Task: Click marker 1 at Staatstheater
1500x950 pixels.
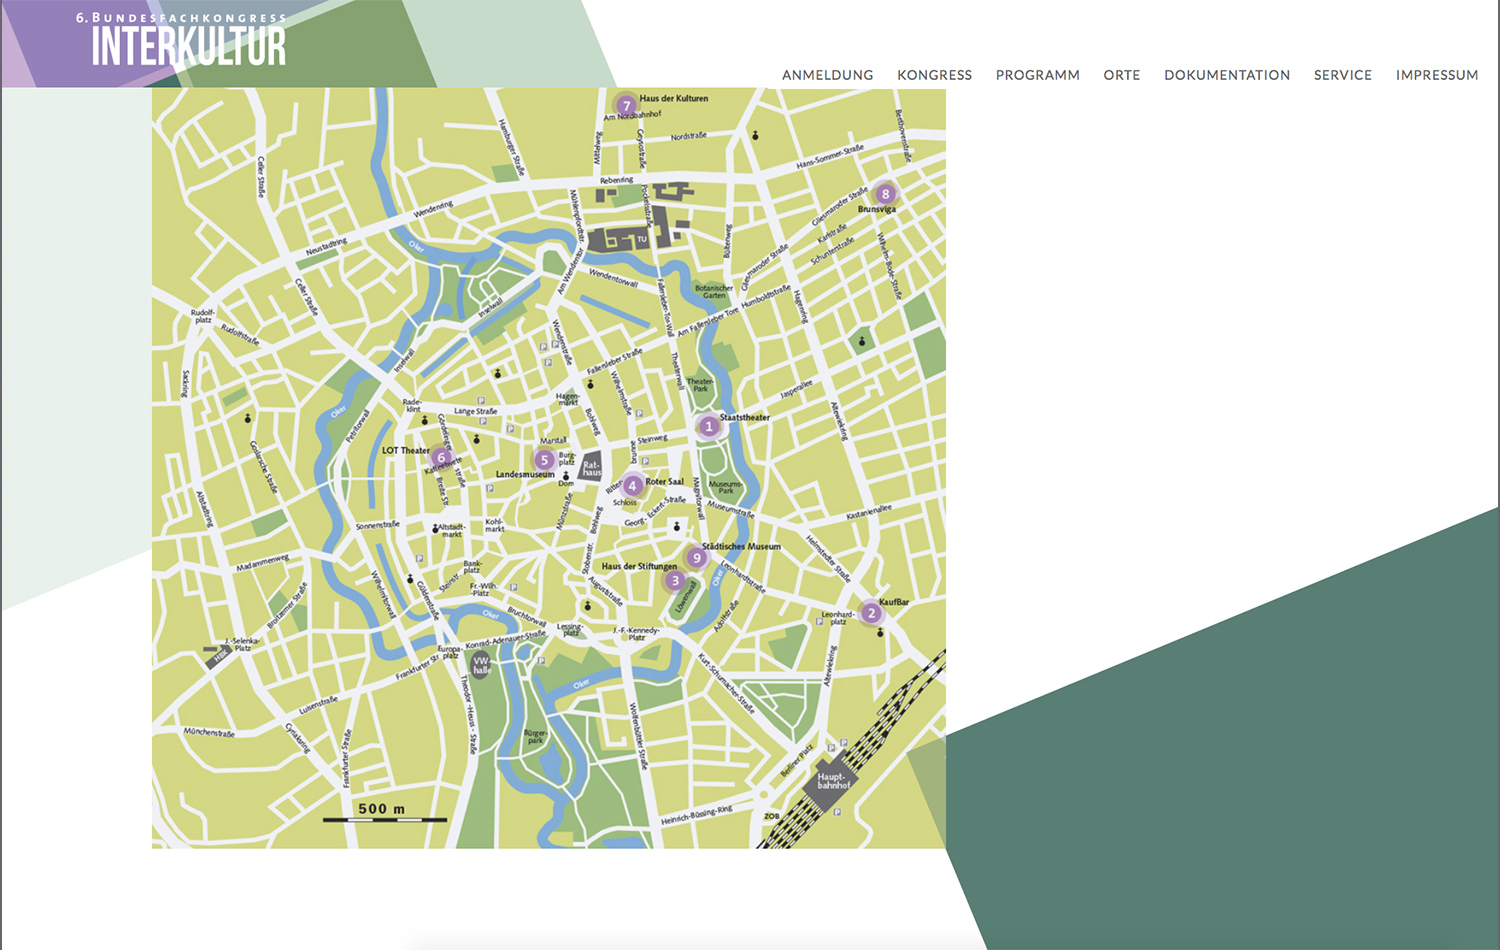Action: pyautogui.click(x=709, y=427)
